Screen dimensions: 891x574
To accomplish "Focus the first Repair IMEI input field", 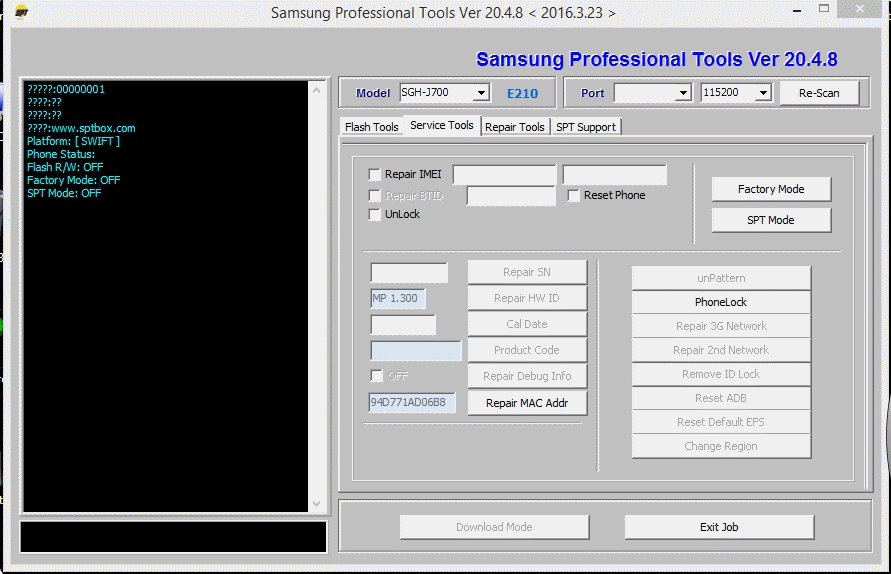I will tap(504, 175).
